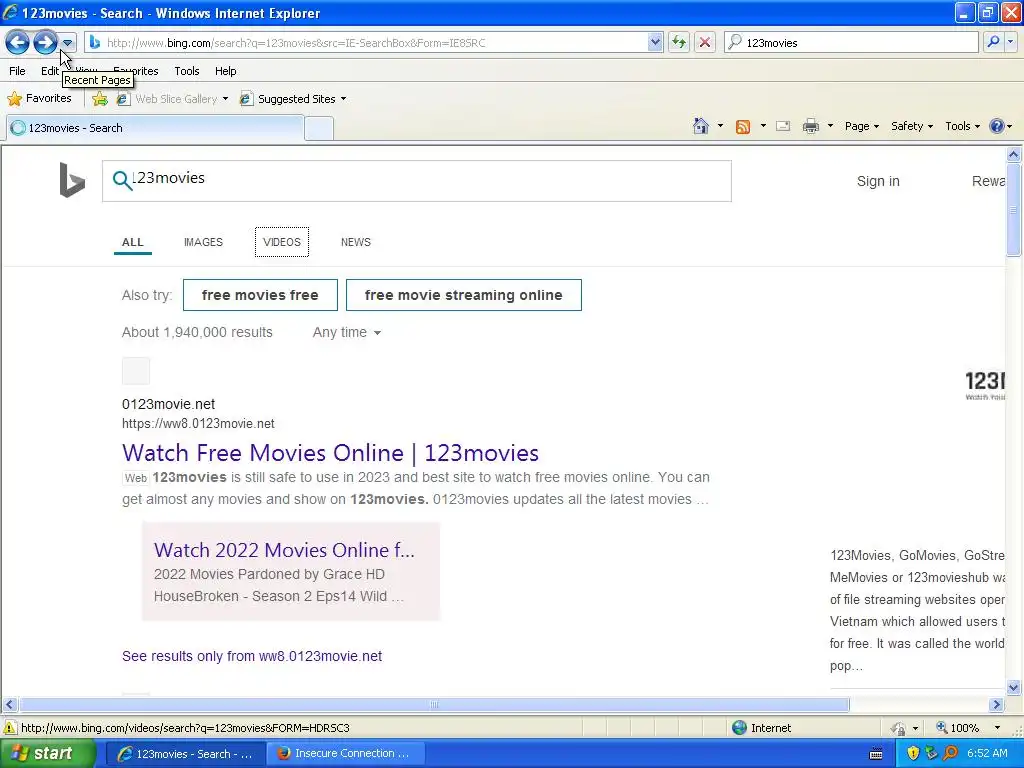Click the Bing logo on page
This screenshot has width=1024, height=768.
72,180
